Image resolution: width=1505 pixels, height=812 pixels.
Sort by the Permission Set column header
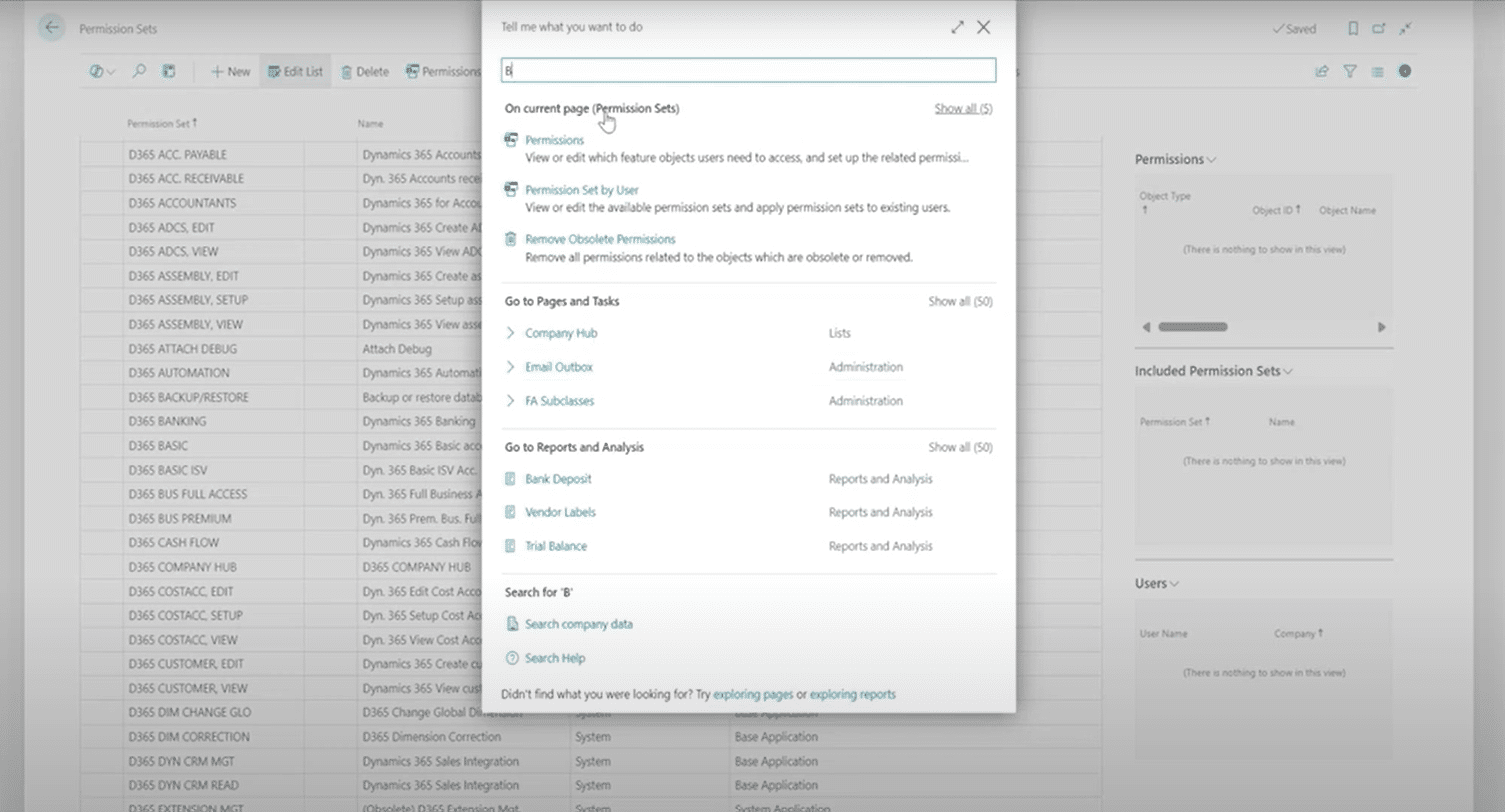coord(162,124)
